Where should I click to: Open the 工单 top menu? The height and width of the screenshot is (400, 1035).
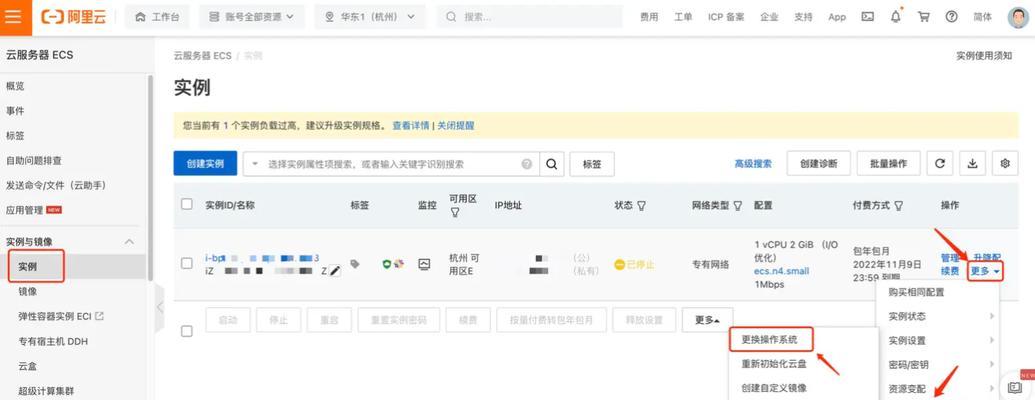[x=683, y=17]
